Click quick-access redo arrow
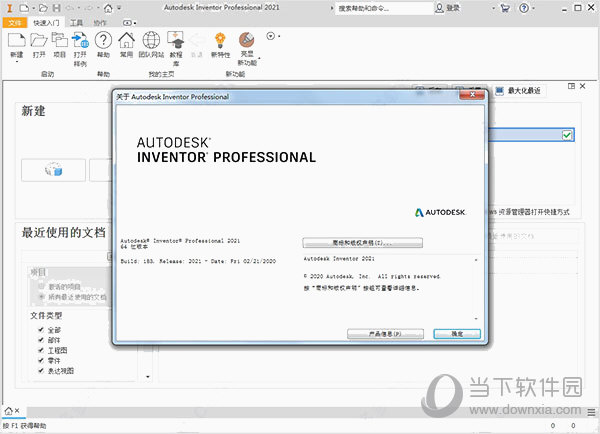Image resolution: width=600 pixels, height=434 pixels. pos(89,8)
